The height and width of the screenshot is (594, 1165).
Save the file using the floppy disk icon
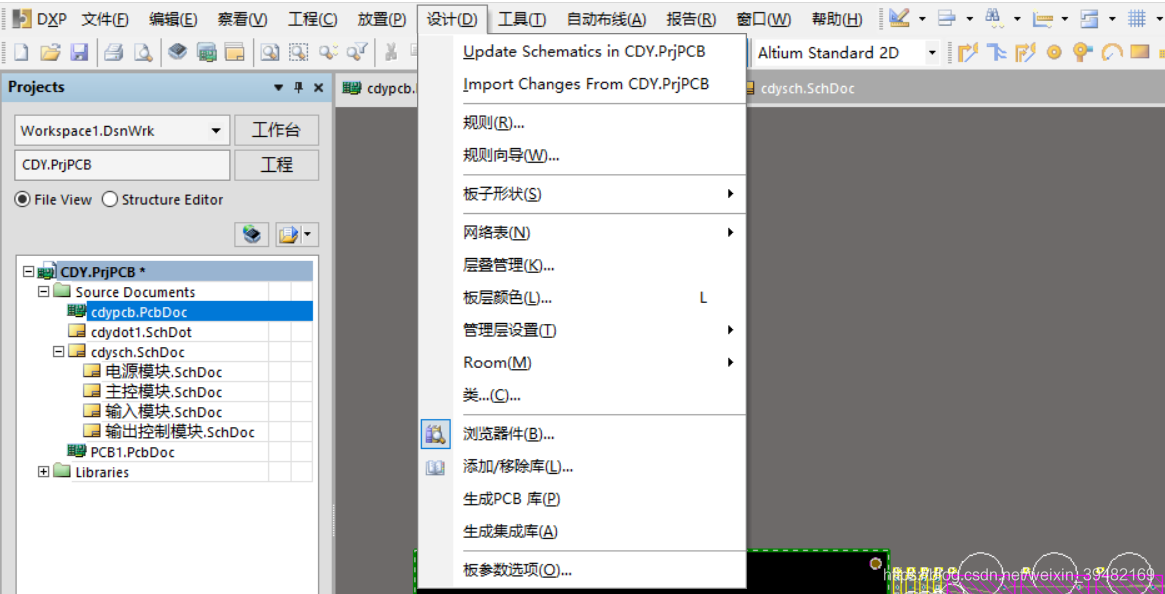78,52
